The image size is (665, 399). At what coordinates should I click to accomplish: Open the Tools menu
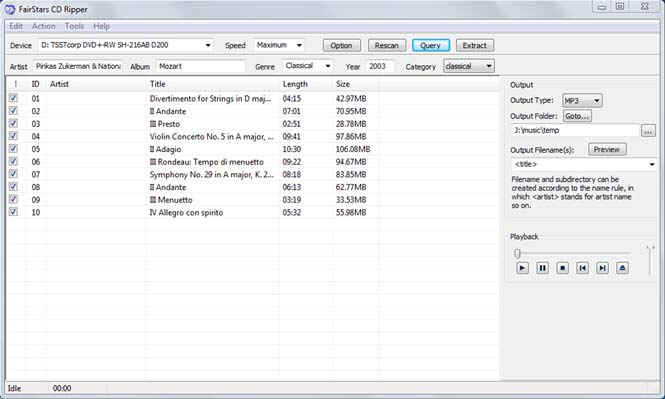tap(74, 26)
